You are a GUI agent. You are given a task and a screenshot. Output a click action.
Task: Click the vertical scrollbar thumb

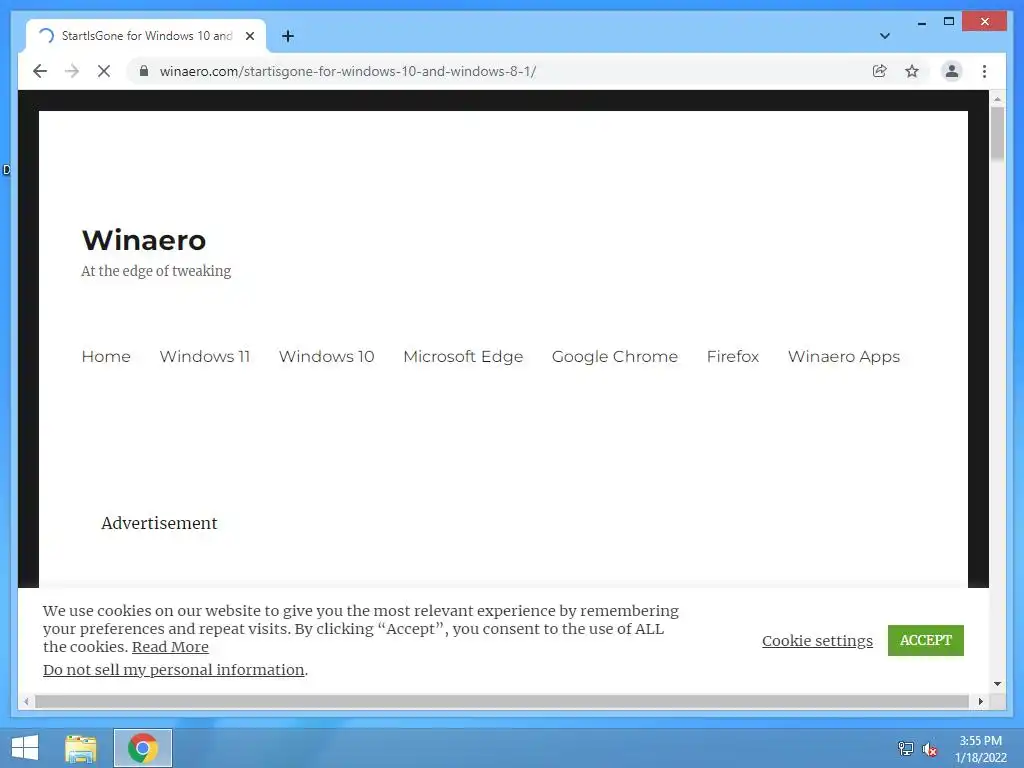[x=997, y=133]
